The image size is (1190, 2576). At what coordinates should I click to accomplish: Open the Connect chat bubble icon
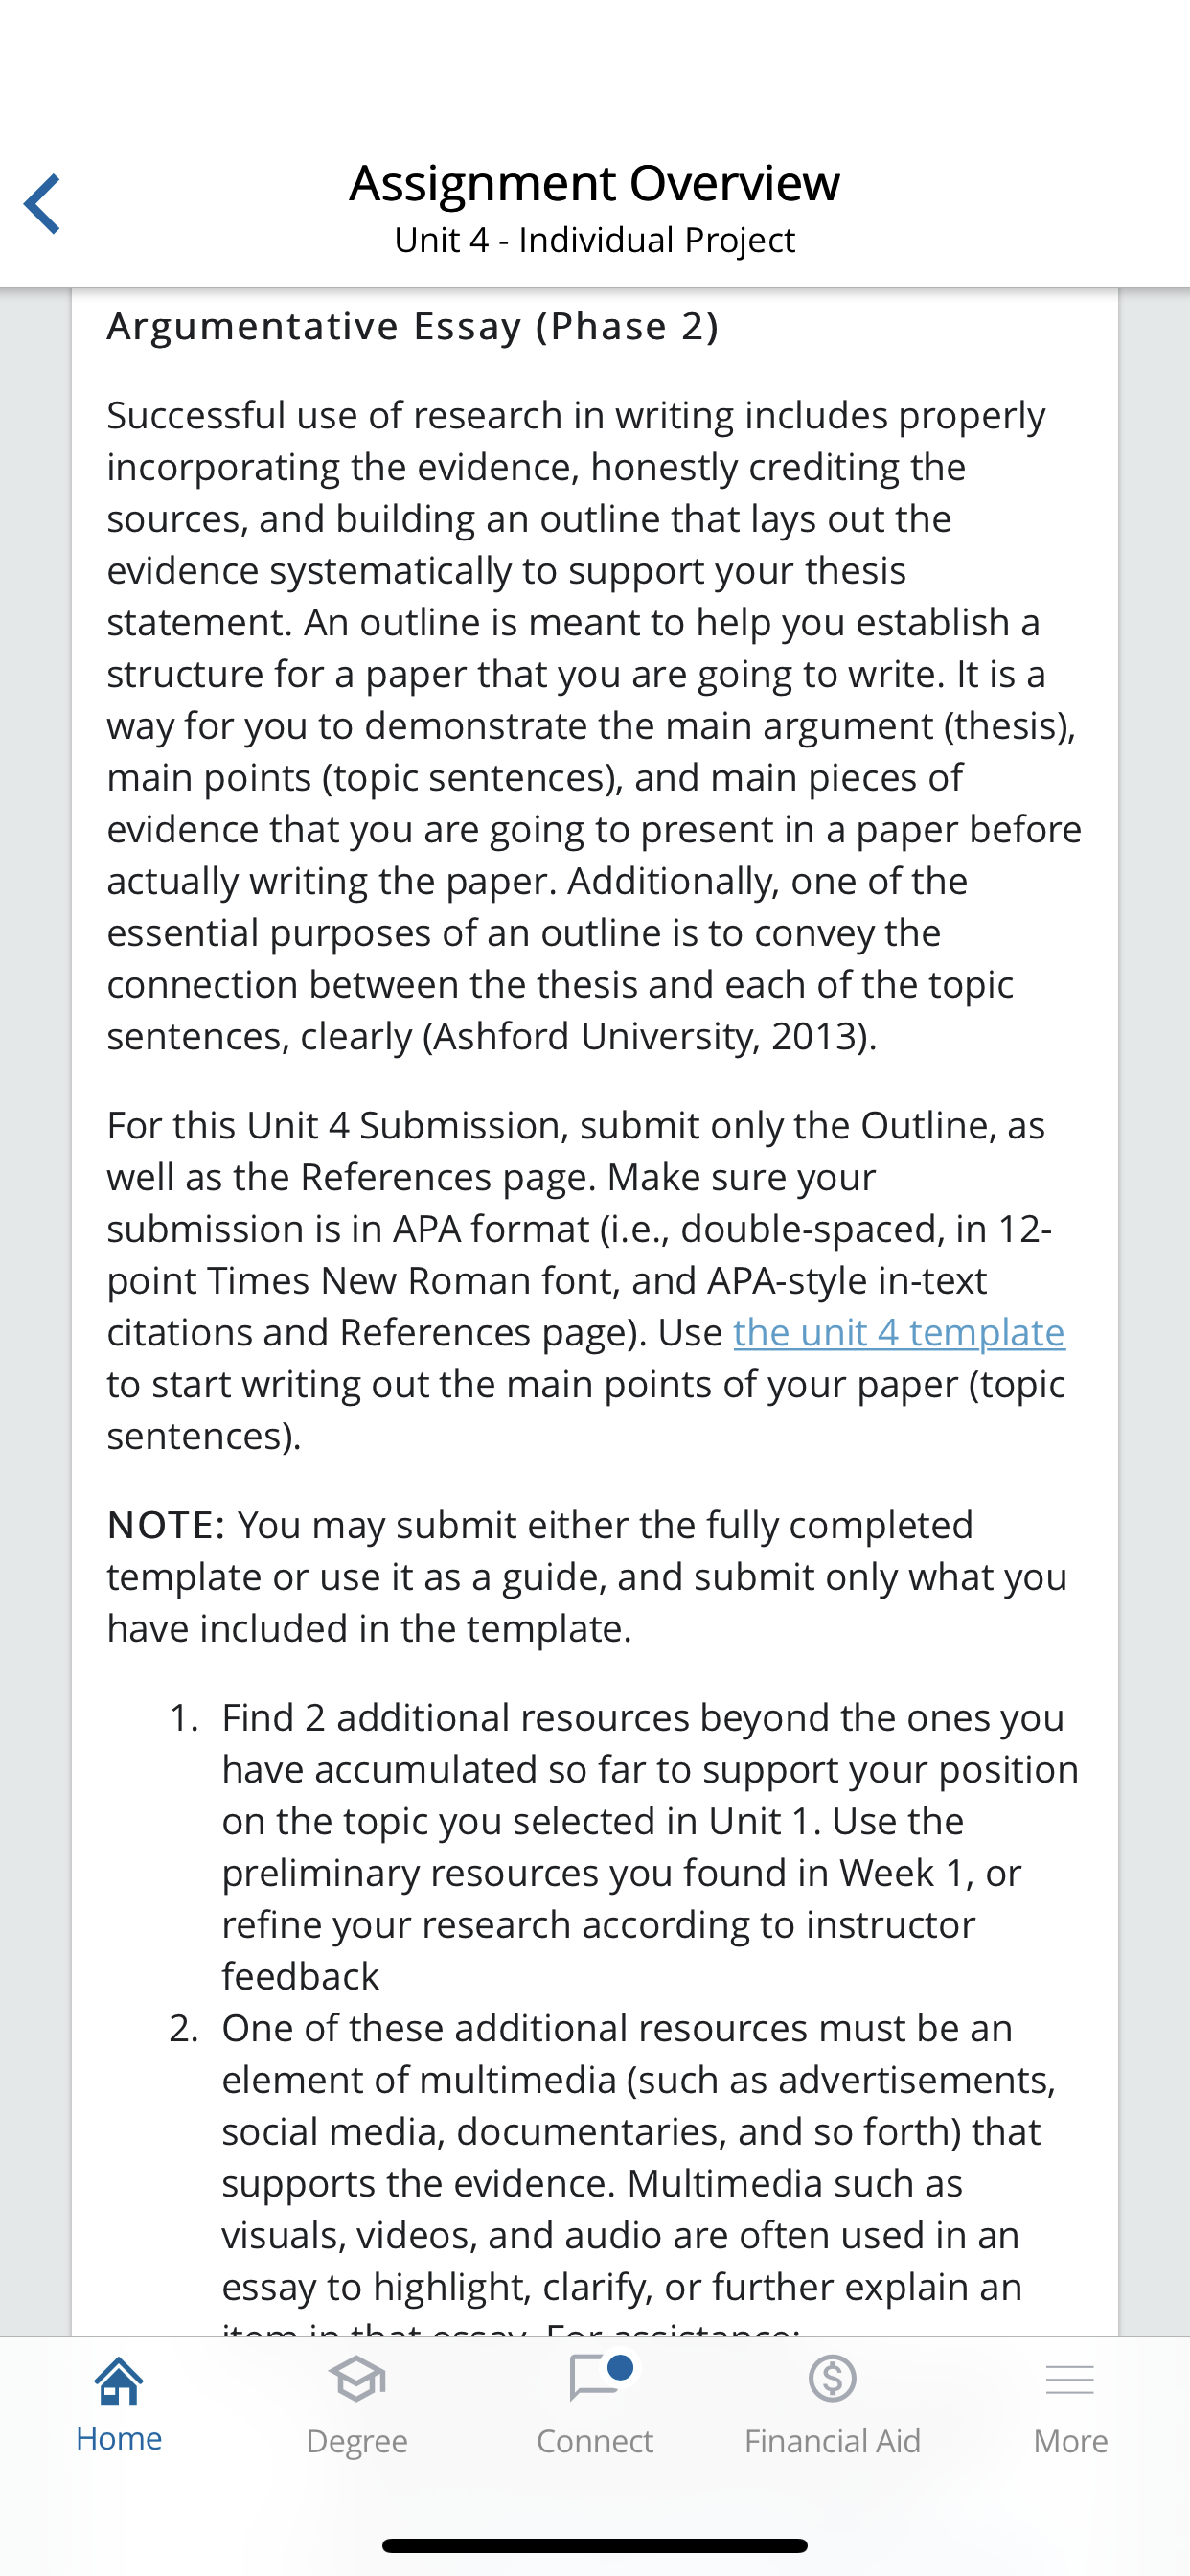pos(595,2378)
